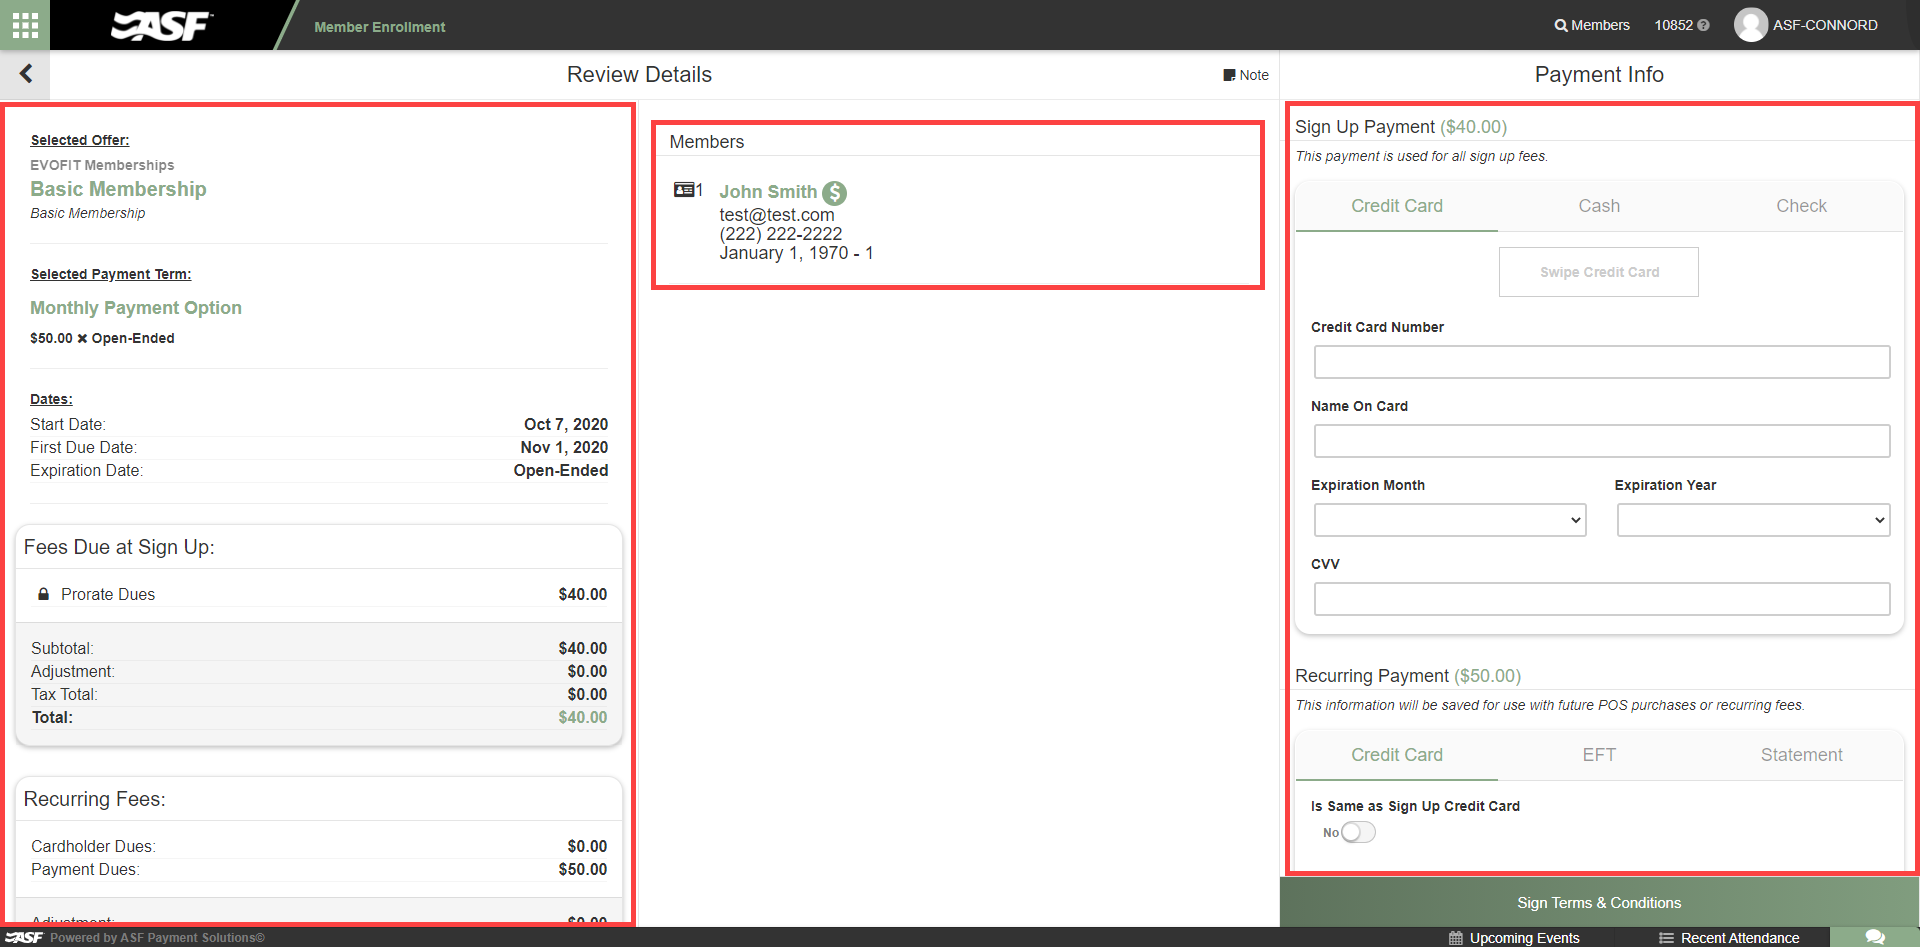Click the Start Date value Oct 7, 2020
Viewport: 1920px width, 947px height.
pos(566,424)
